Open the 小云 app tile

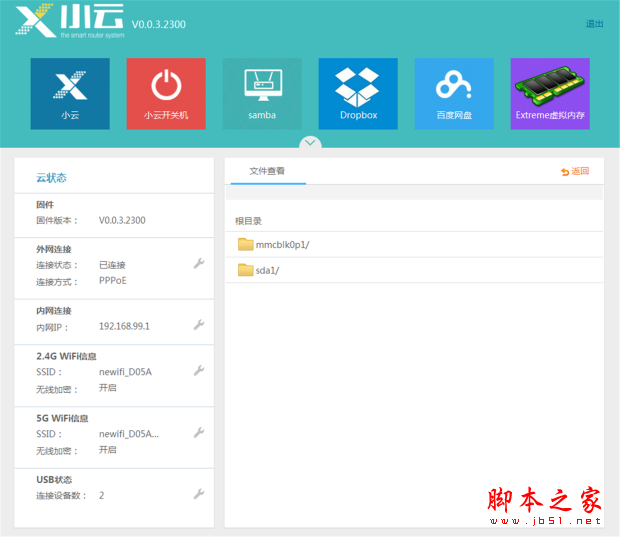[70, 94]
